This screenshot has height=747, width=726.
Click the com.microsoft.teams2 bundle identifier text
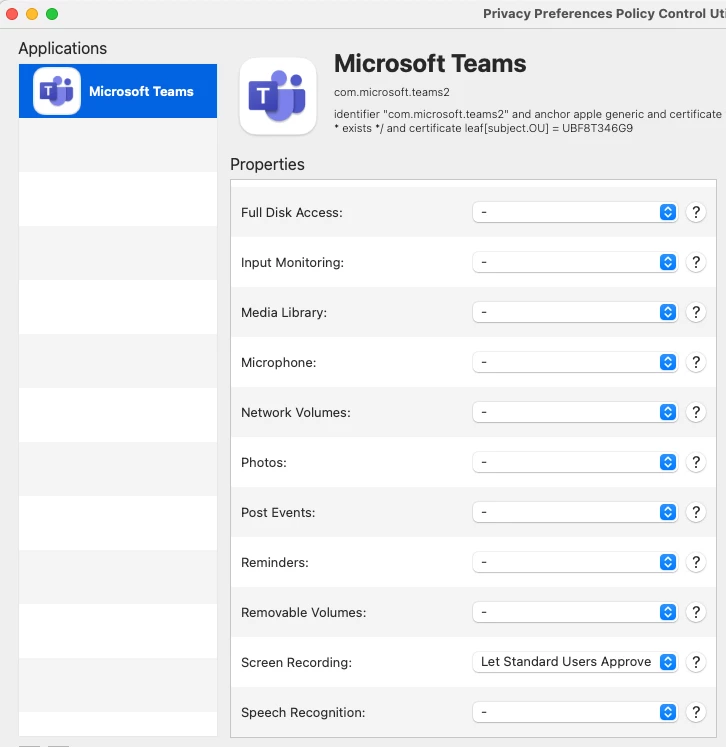point(392,92)
